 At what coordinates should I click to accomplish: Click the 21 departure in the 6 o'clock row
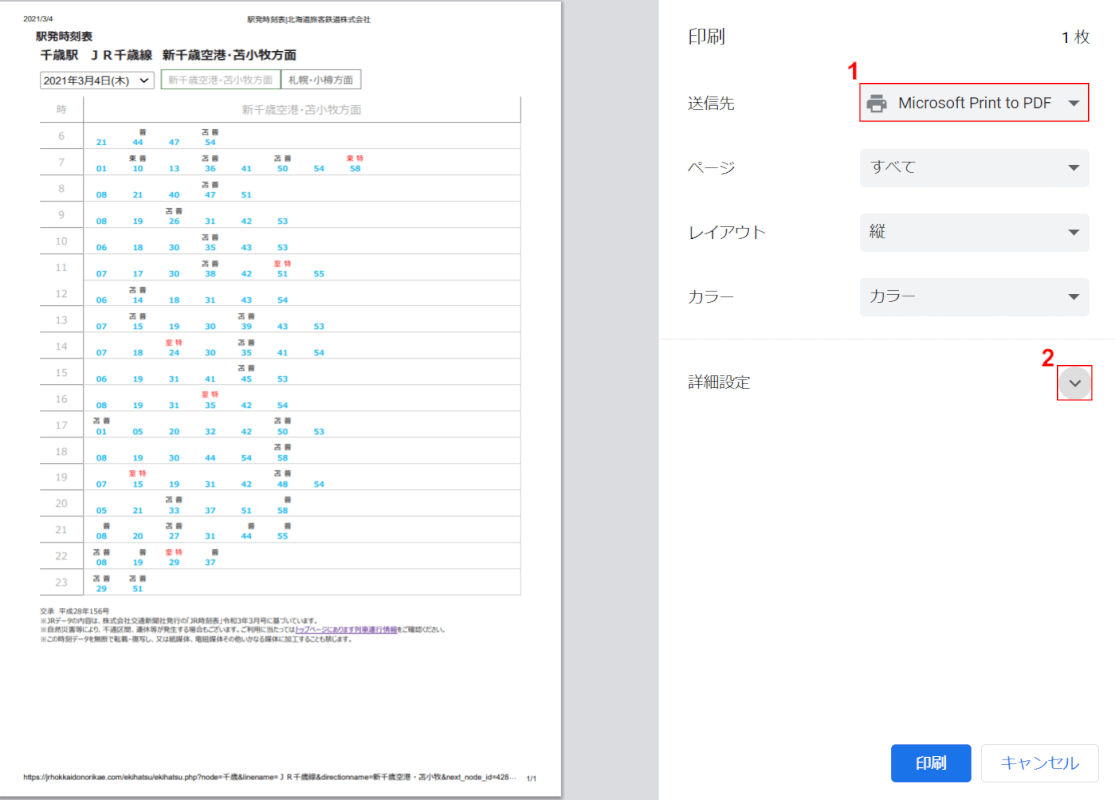(101, 142)
